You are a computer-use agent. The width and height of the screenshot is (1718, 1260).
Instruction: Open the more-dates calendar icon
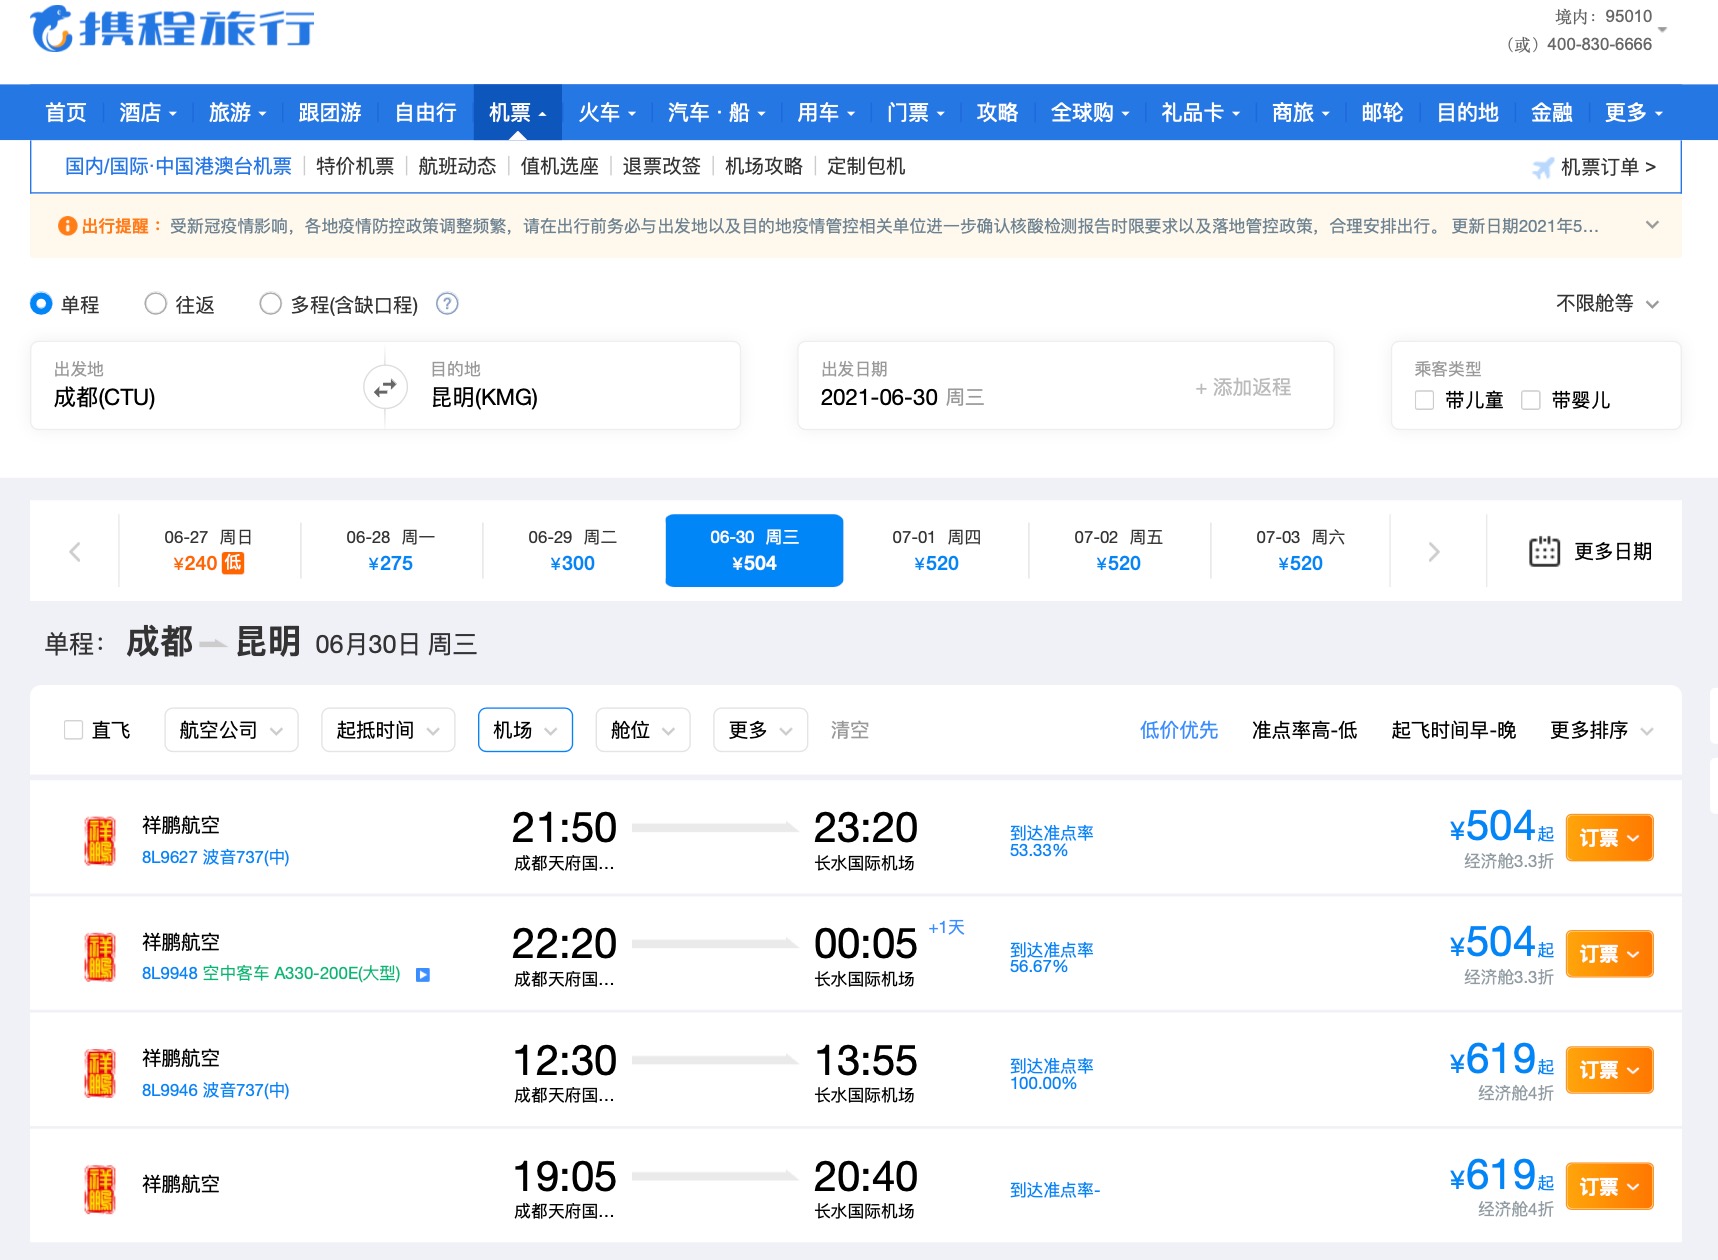point(1544,551)
